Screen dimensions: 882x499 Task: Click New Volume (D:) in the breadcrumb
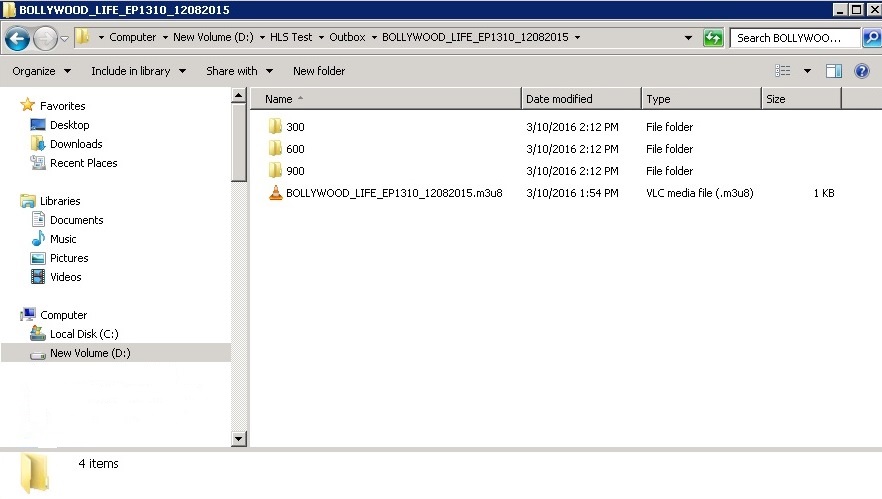(213, 37)
